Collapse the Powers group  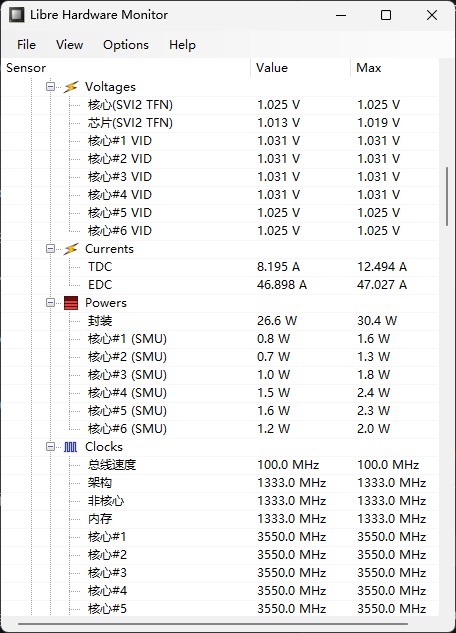[50, 303]
